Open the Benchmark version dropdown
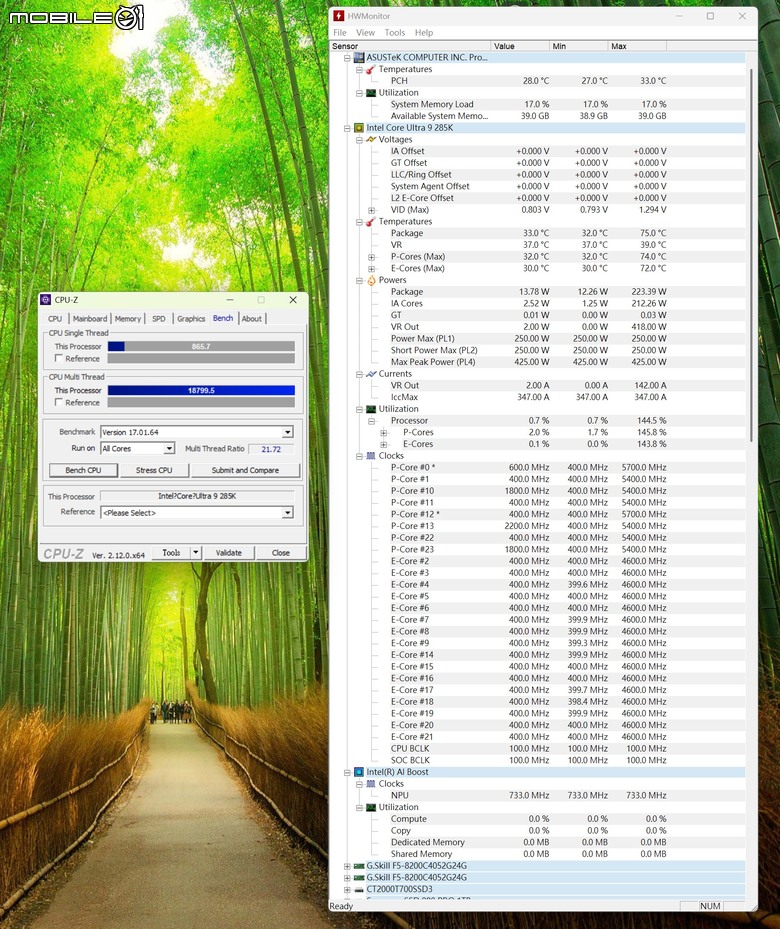This screenshot has height=929, width=780. 287,432
